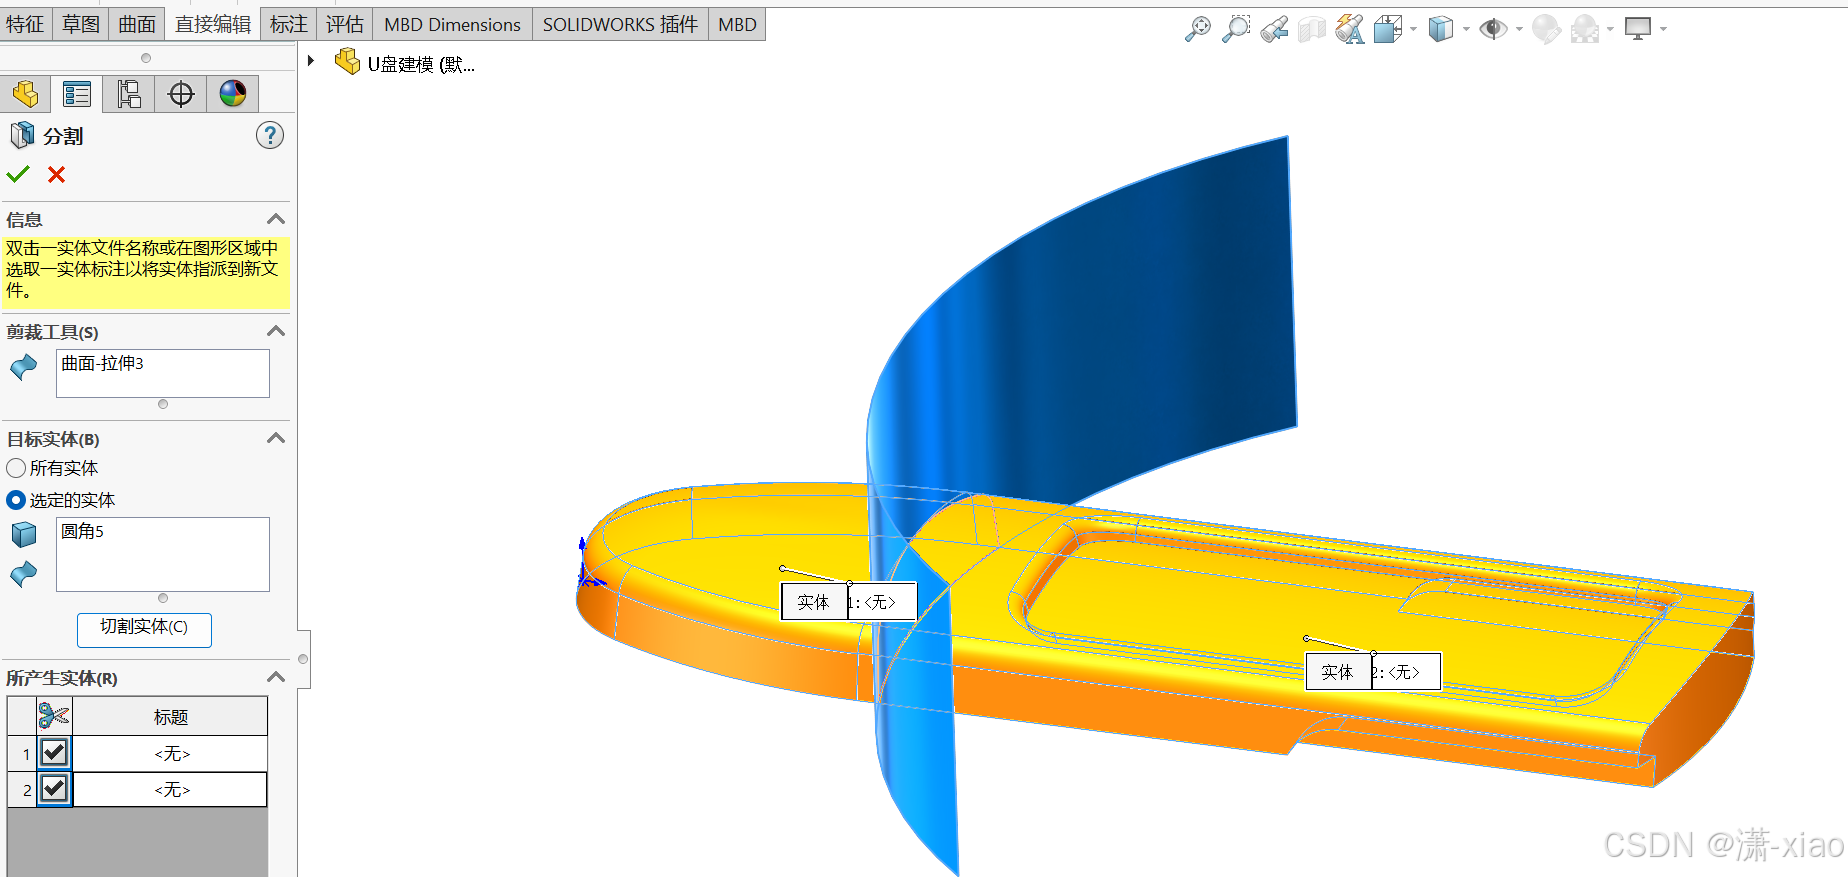Click the View Settings monitor icon
The width and height of the screenshot is (1848, 877).
pos(1638,29)
